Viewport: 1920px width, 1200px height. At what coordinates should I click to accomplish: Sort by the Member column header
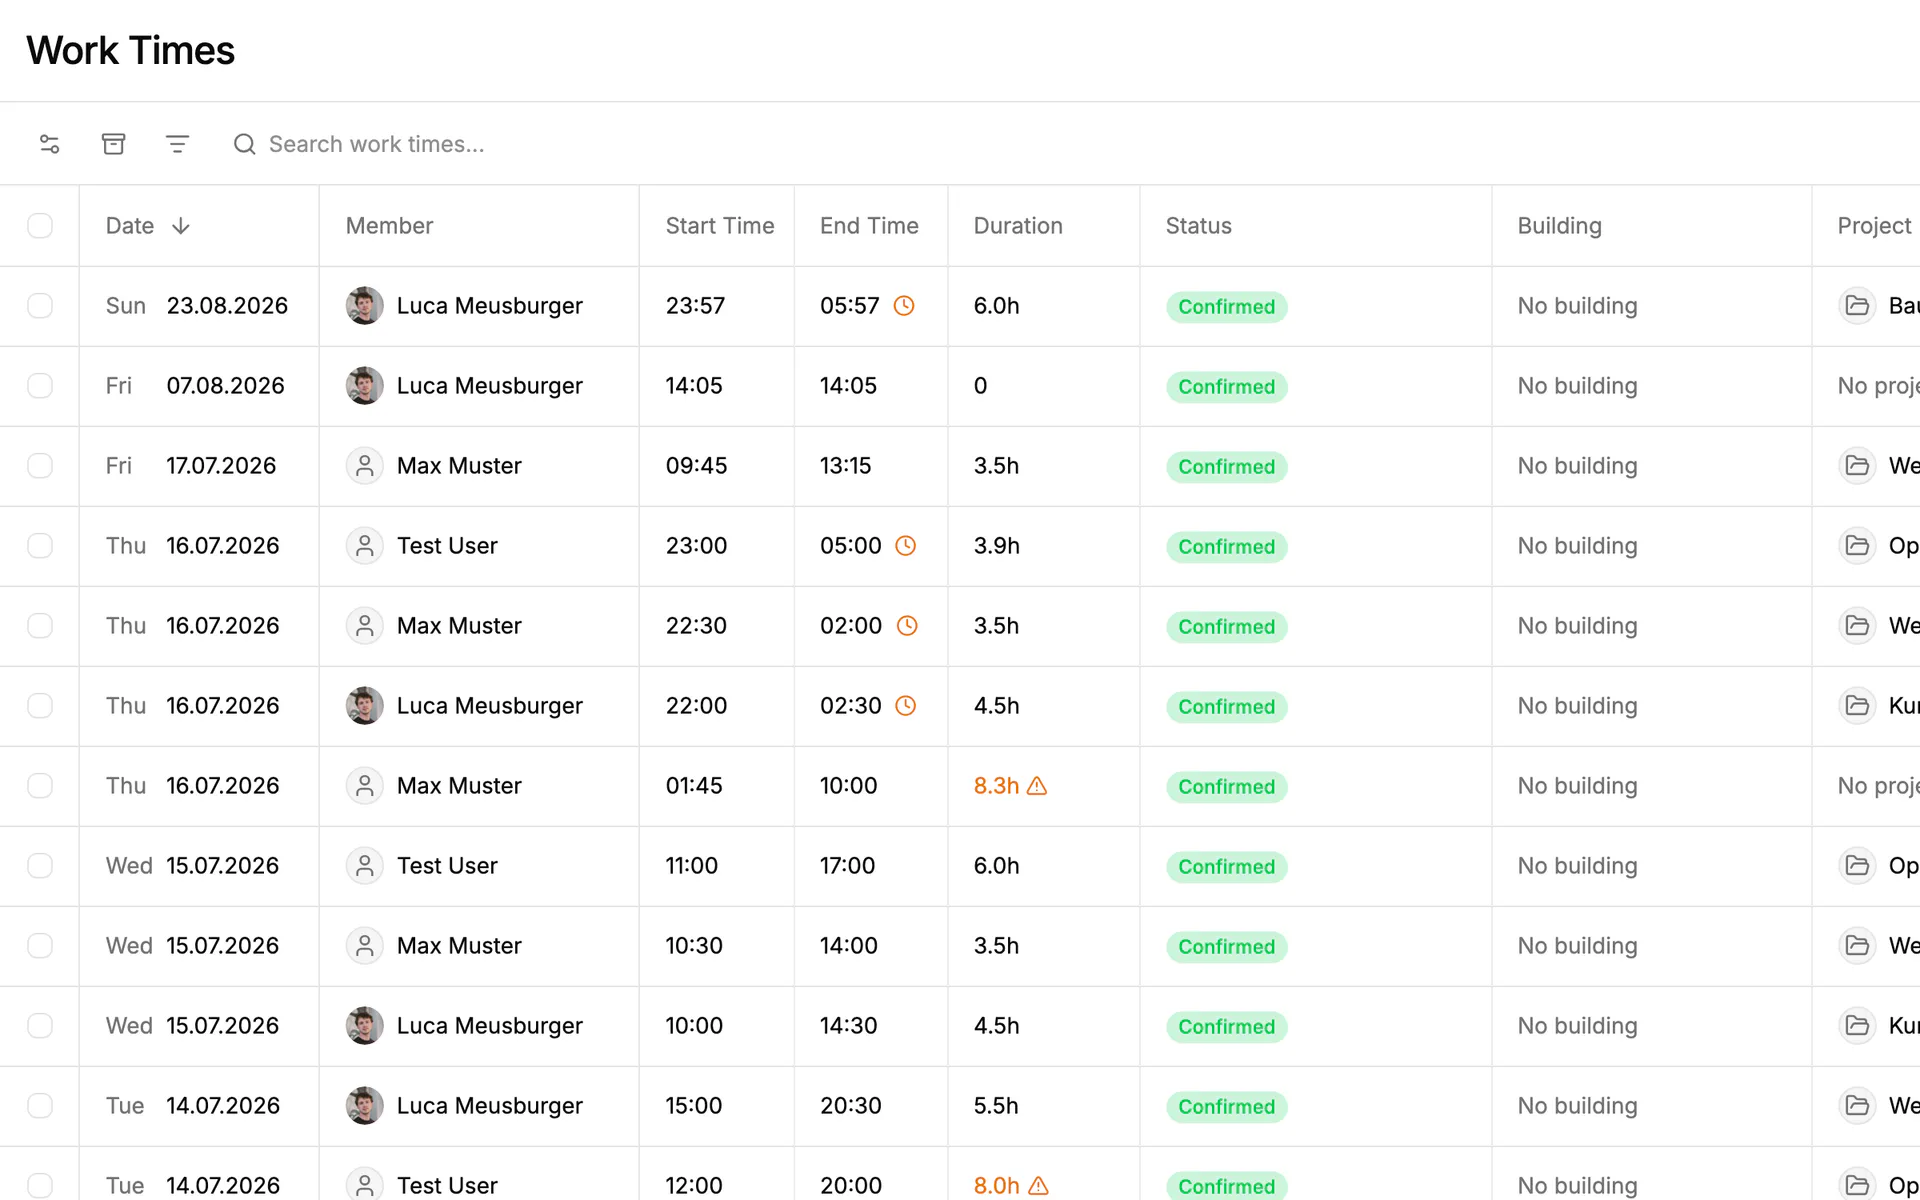click(389, 226)
